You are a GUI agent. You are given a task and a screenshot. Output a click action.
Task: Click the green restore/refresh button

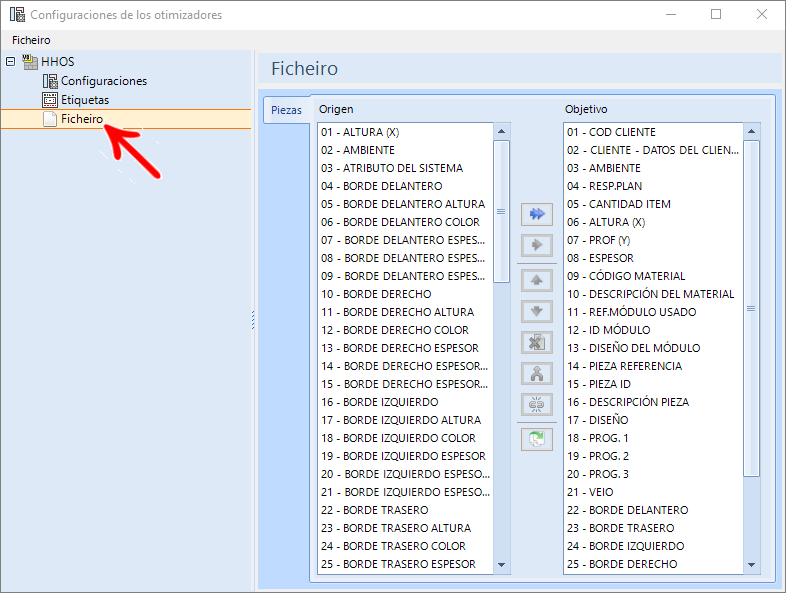(537, 440)
